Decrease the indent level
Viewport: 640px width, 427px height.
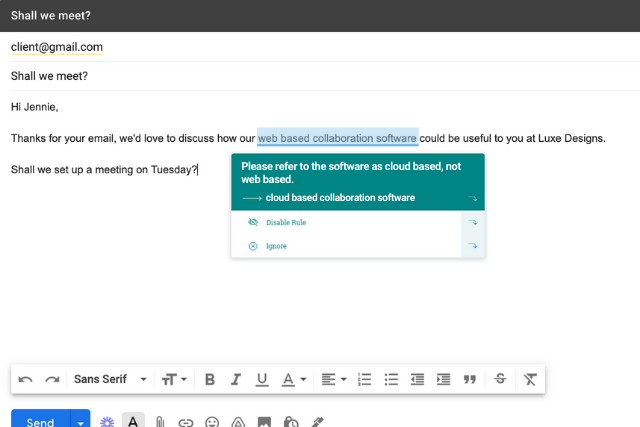tap(417, 380)
